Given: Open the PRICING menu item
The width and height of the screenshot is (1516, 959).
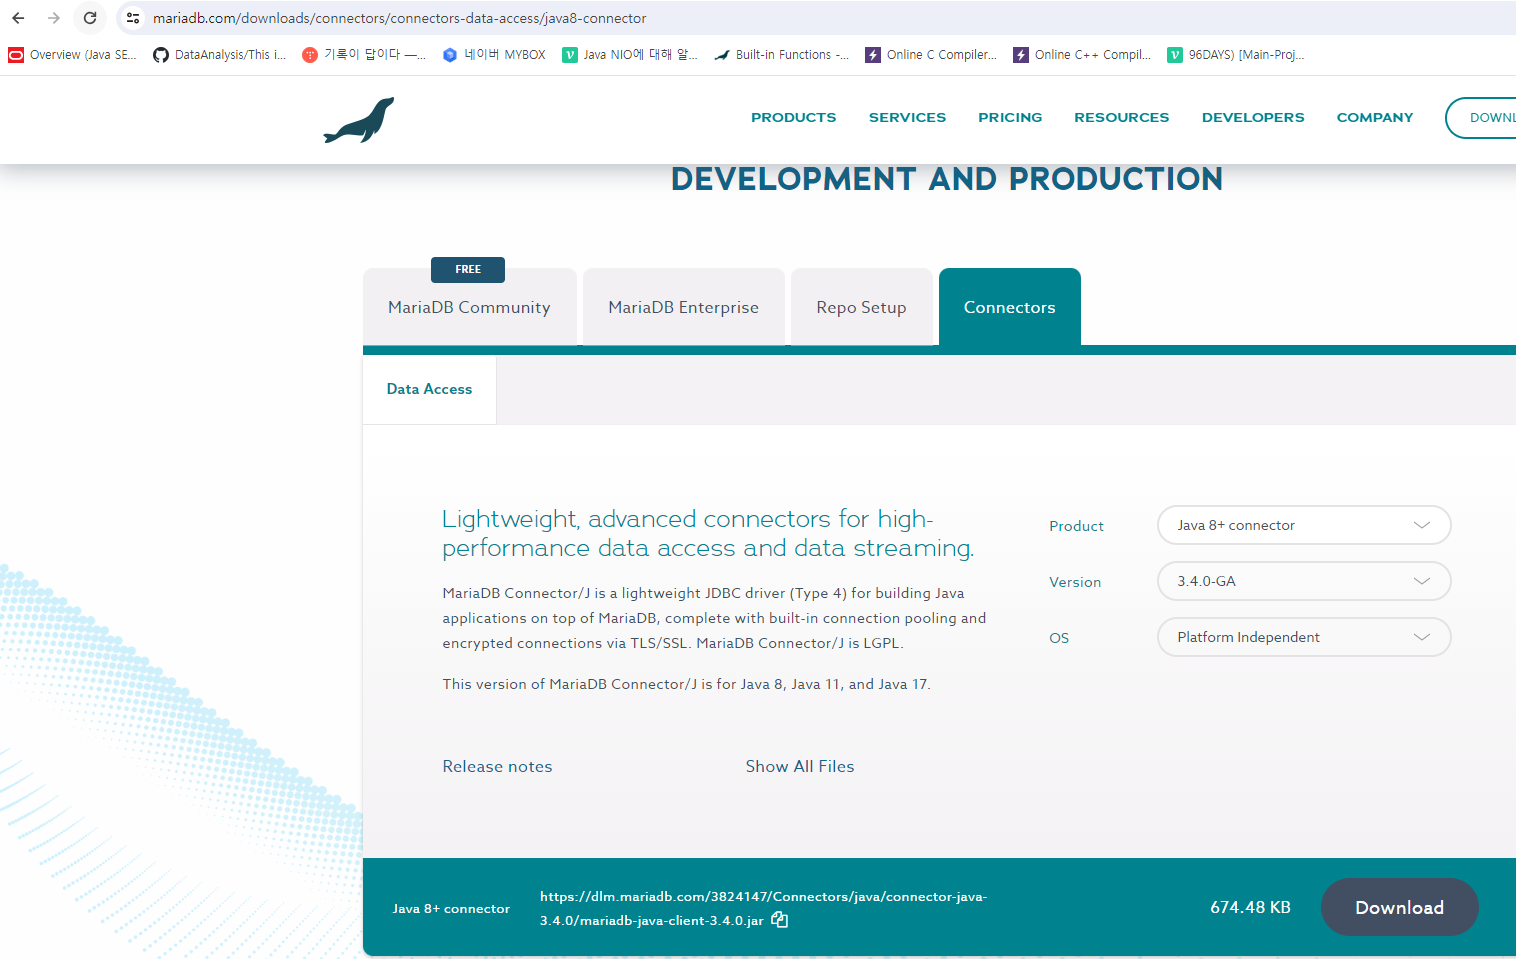Looking at the screenshot, I should 1010,117.
